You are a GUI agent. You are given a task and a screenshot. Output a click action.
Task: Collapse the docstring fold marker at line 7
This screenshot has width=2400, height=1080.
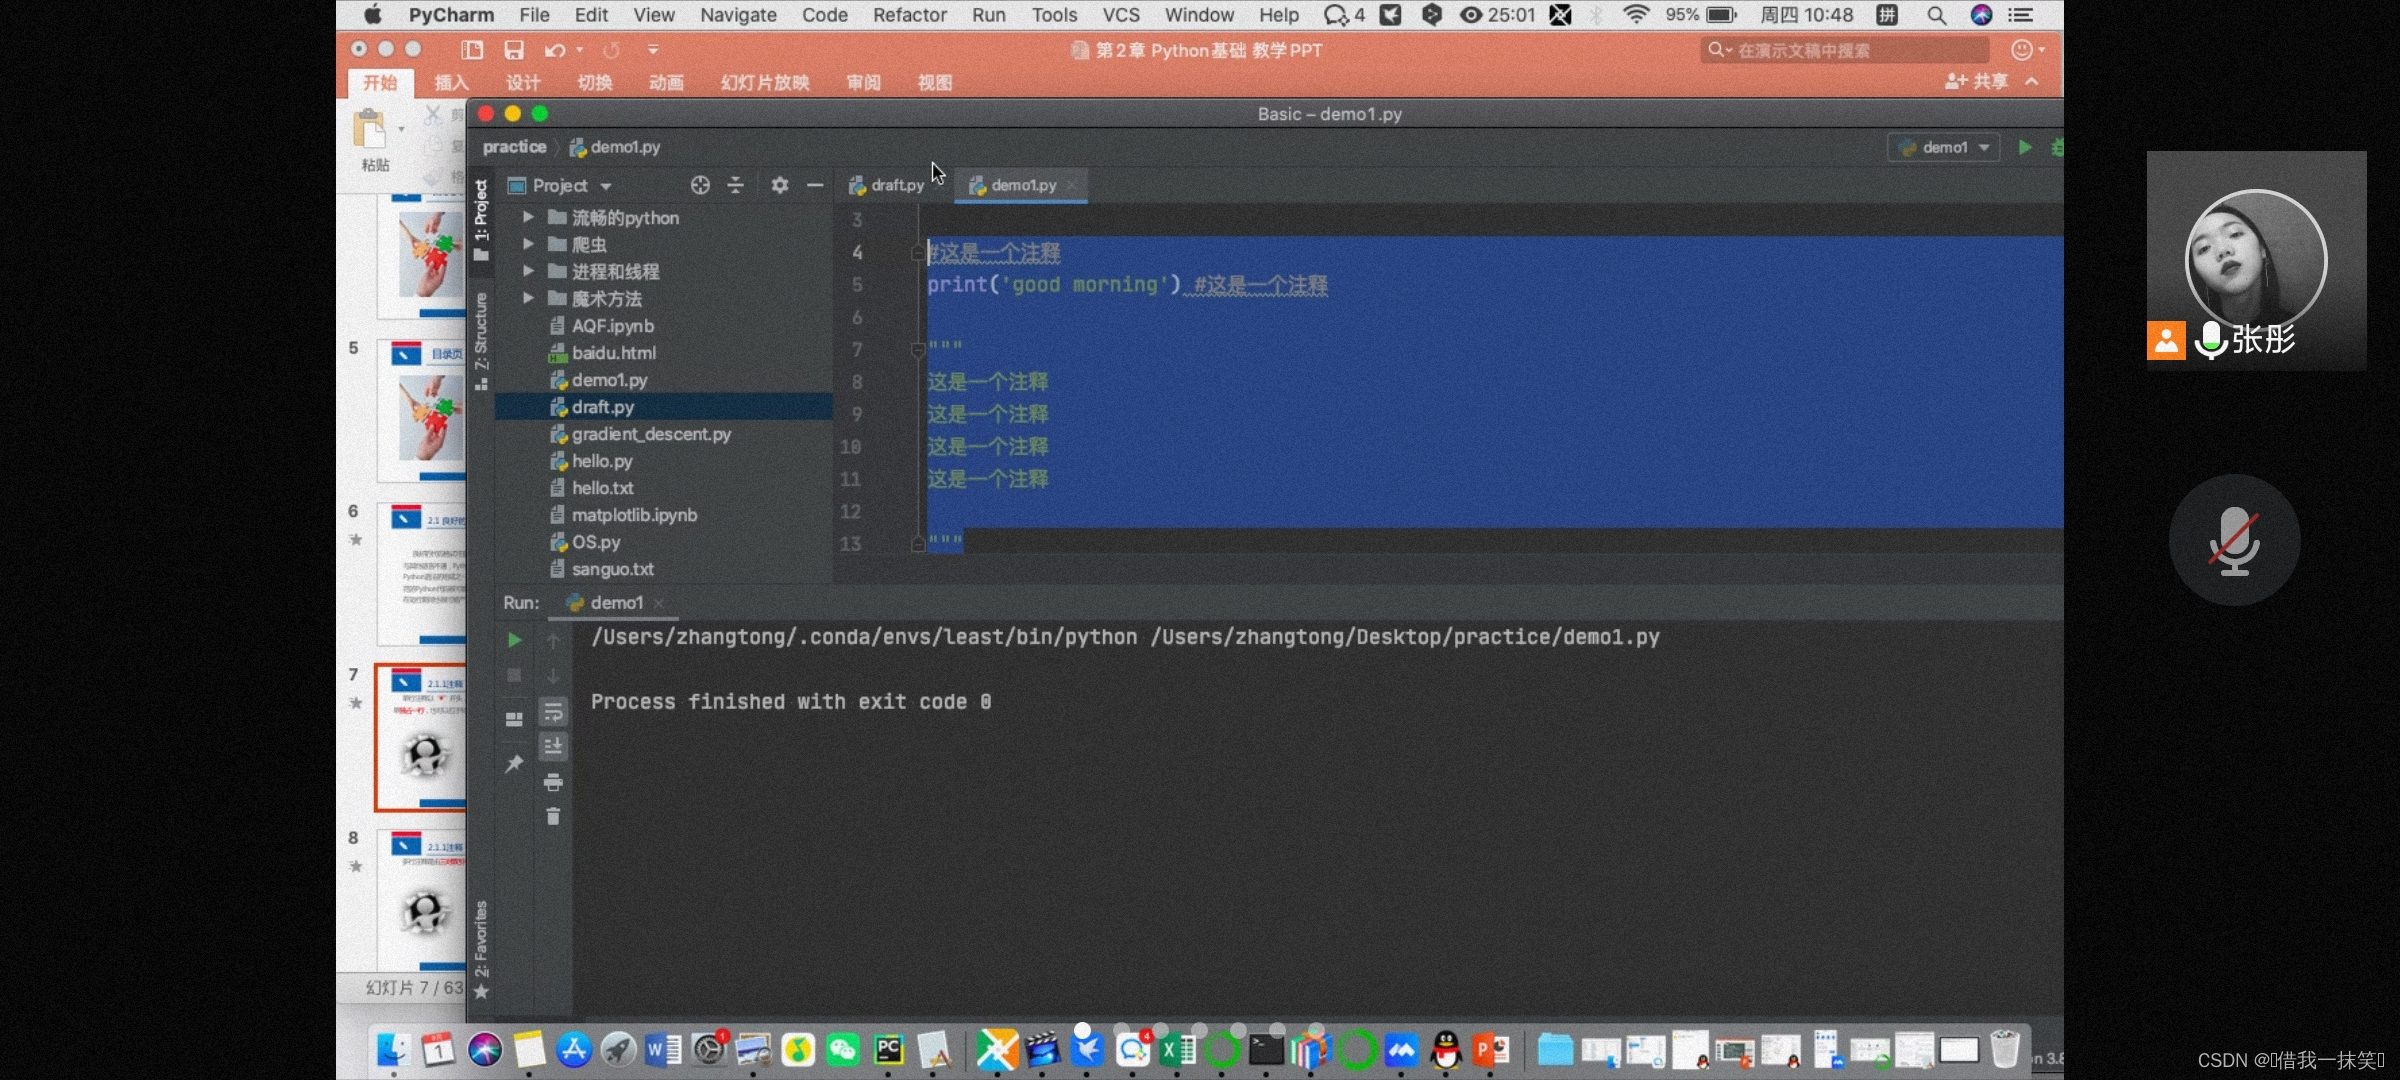point(918,350)
